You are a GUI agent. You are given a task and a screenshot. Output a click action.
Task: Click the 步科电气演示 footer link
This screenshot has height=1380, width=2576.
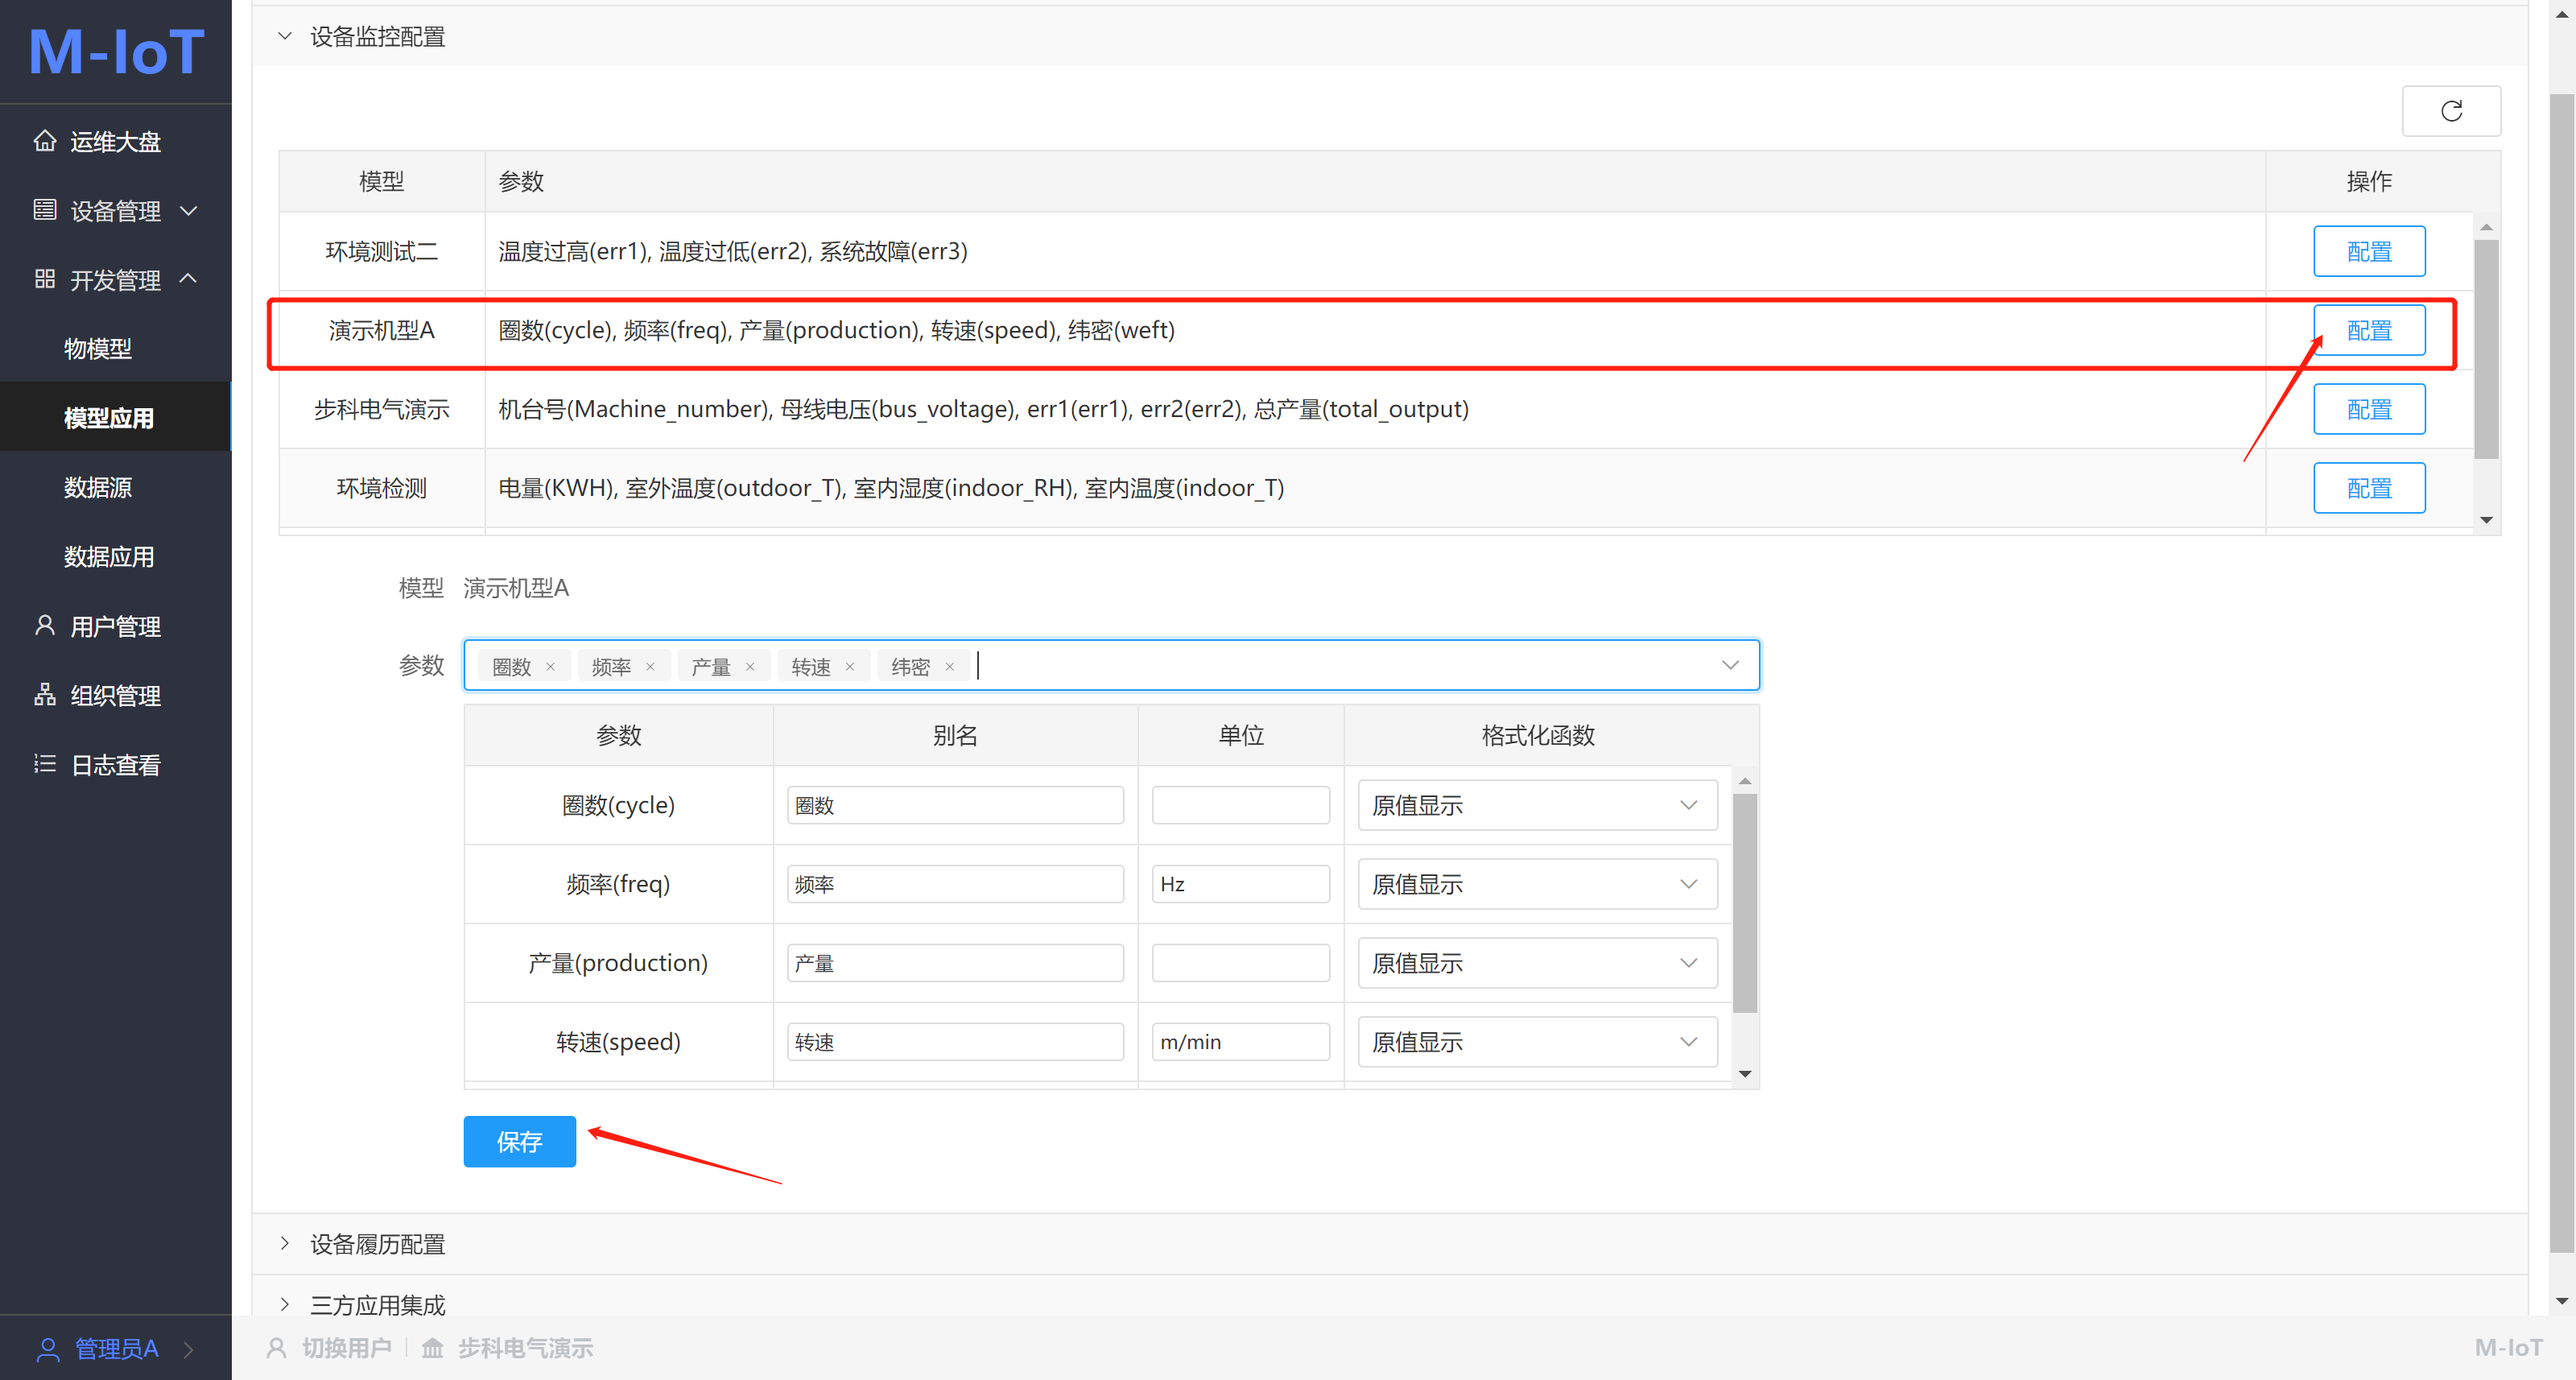pyautogui.click(x=525, y=1348)
